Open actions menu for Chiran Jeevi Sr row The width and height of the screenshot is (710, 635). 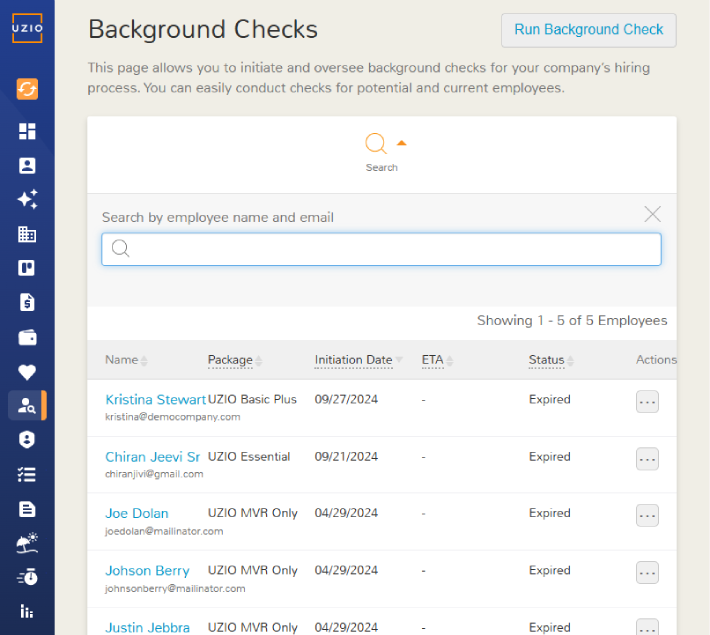tap(647, 459)
